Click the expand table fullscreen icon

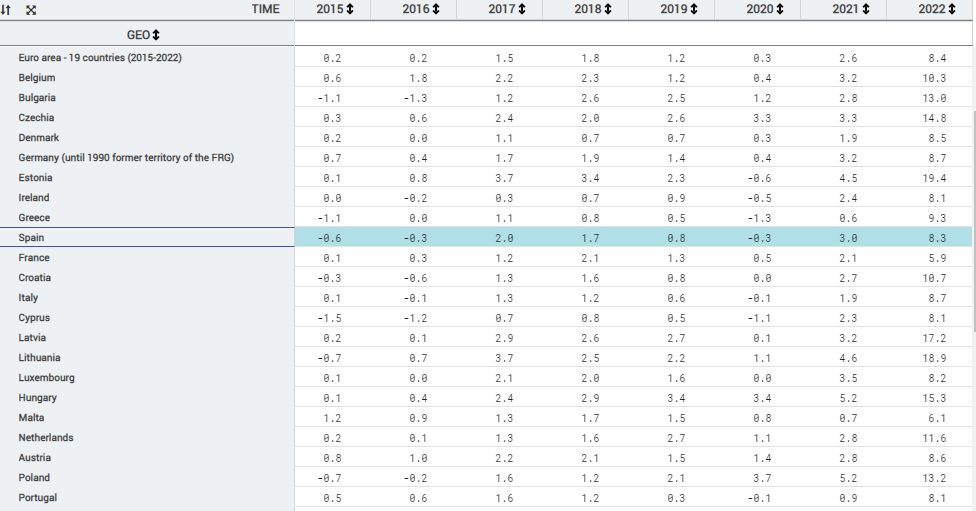pyautogui.click(x=30, y=10)
